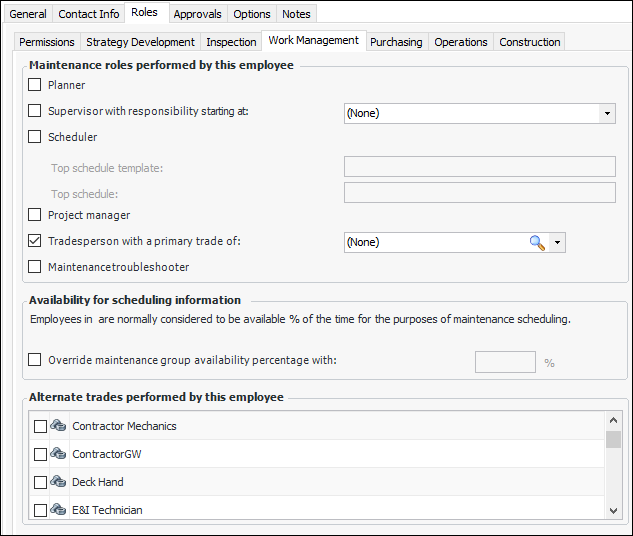Click the E&I Technician trade icon

[58, 510]
